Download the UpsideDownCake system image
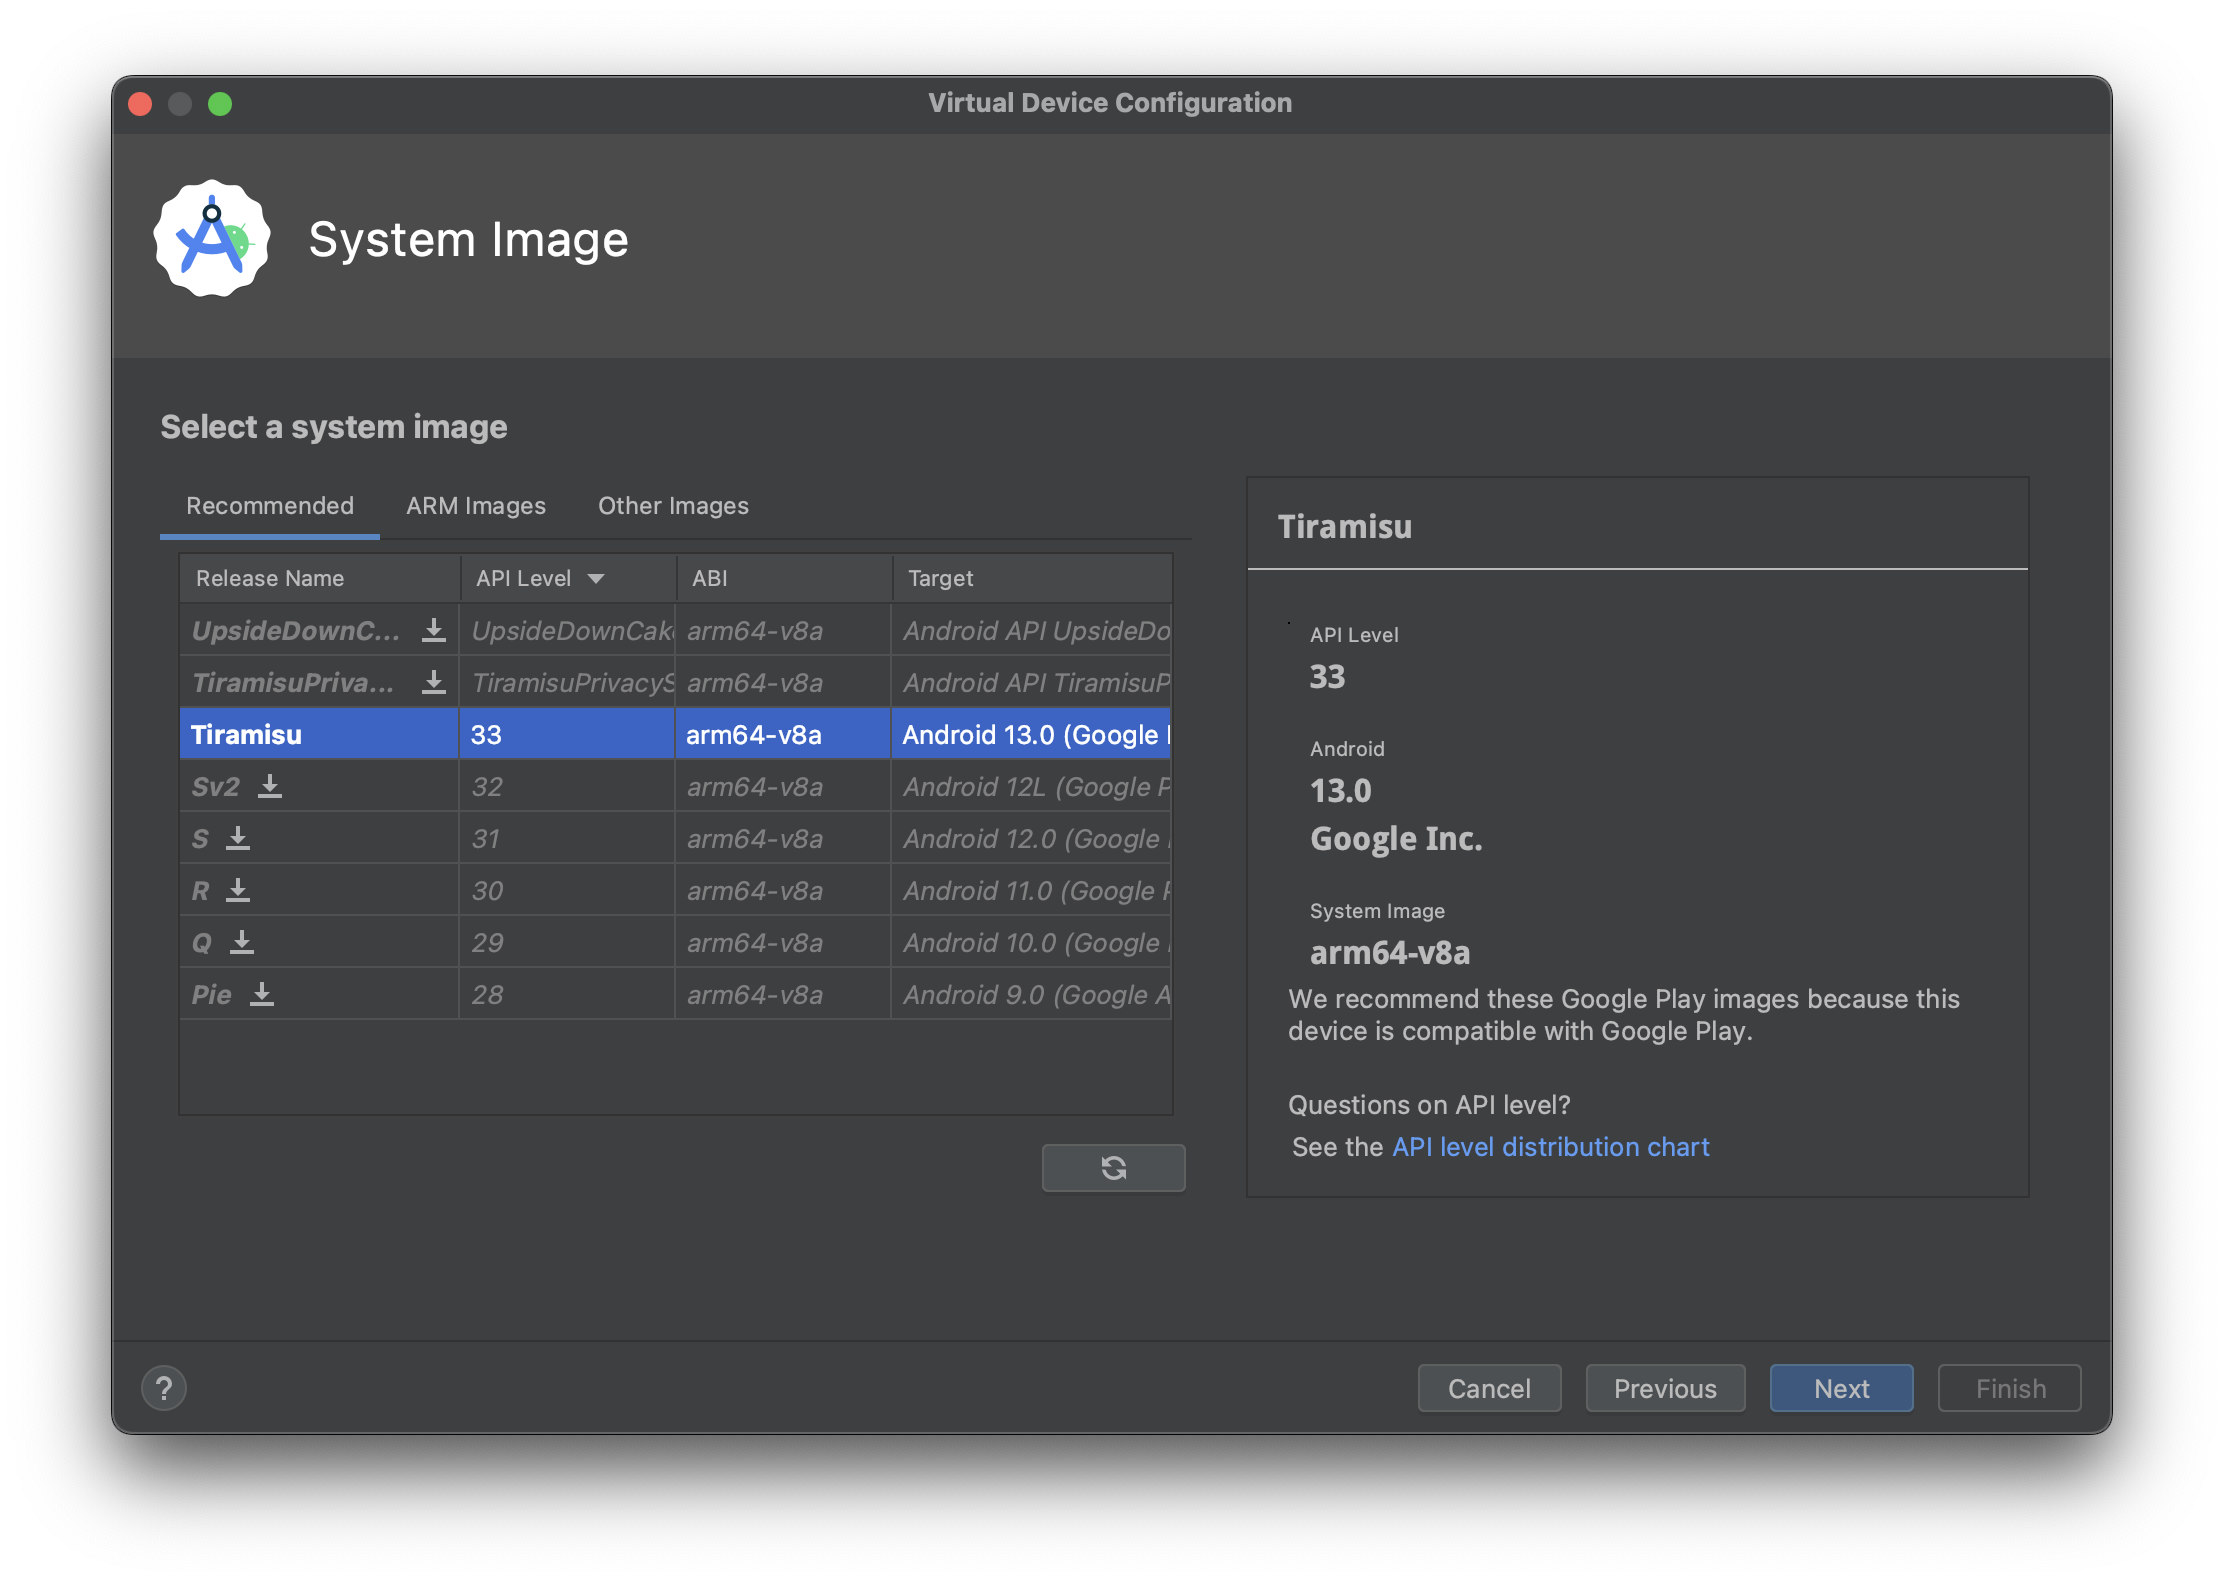Screen dimensions: 2224x1582 click(x=433, y=630)
